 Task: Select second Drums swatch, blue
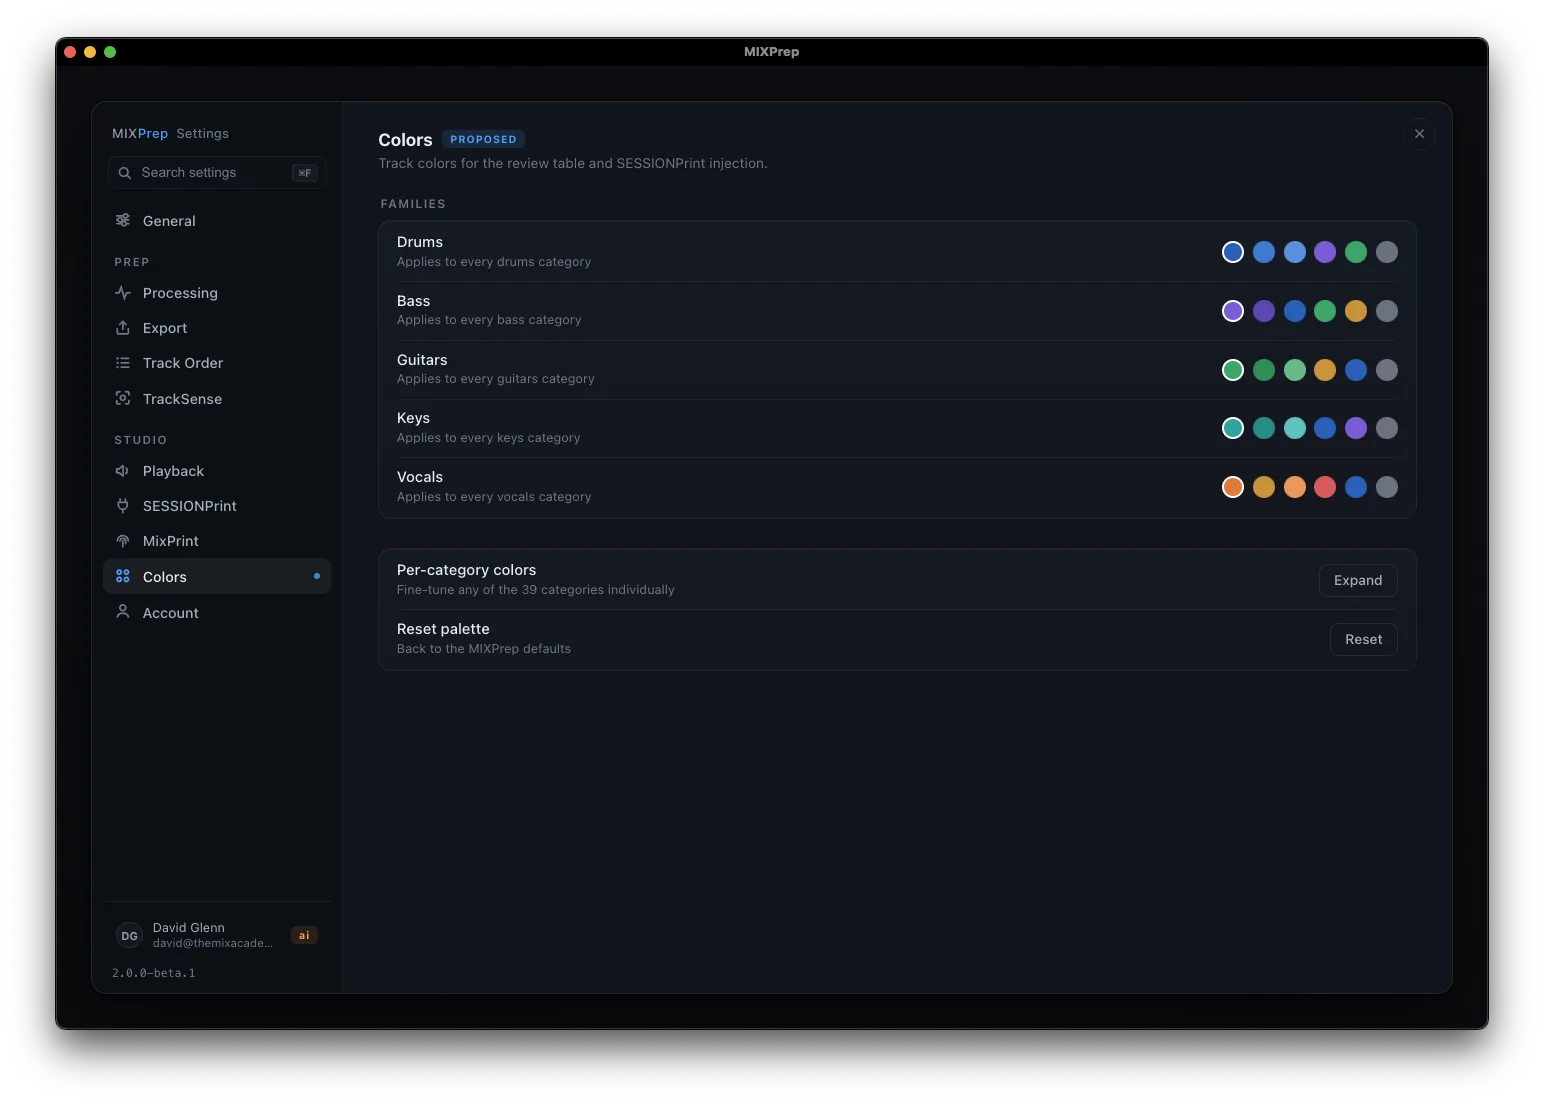pos(1264,252)
